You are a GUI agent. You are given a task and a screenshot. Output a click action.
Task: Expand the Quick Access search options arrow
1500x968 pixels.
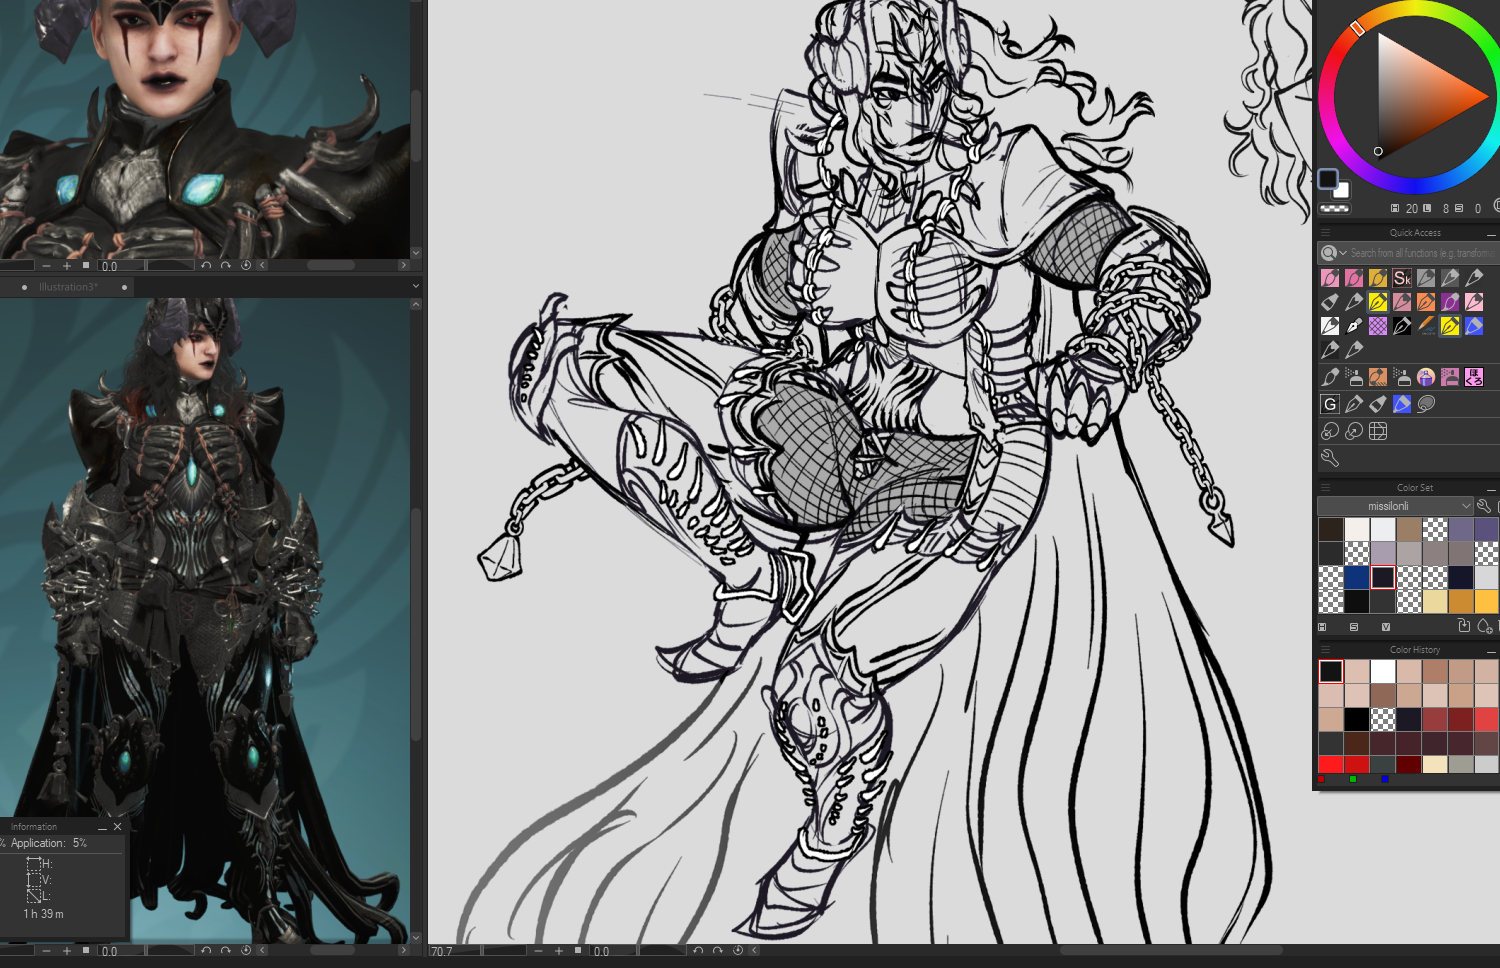(1343, 253)
